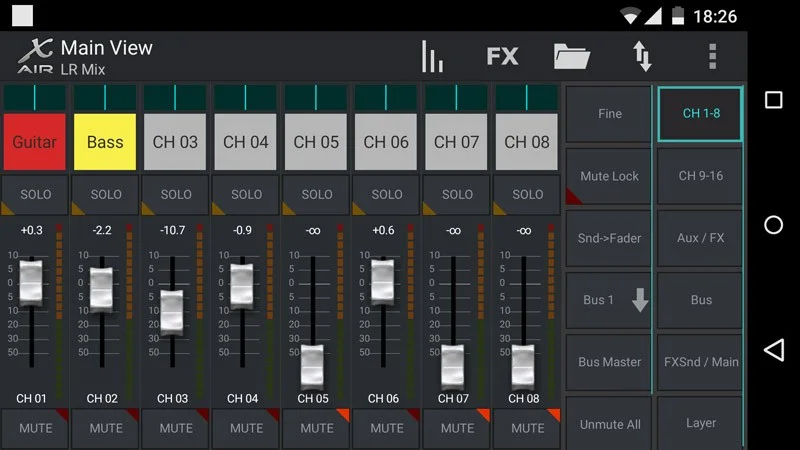Open the meters view icon
This screenshot has height=450, width=800.
(432, 56)
